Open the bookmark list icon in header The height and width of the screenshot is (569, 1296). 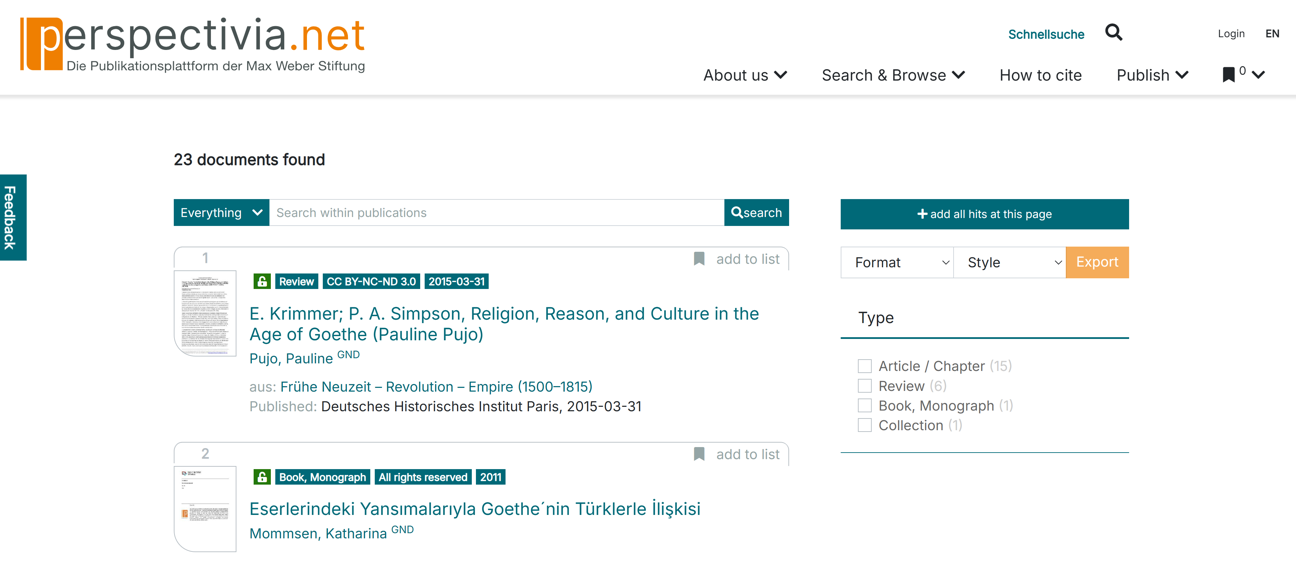[x=1229, y=75]
